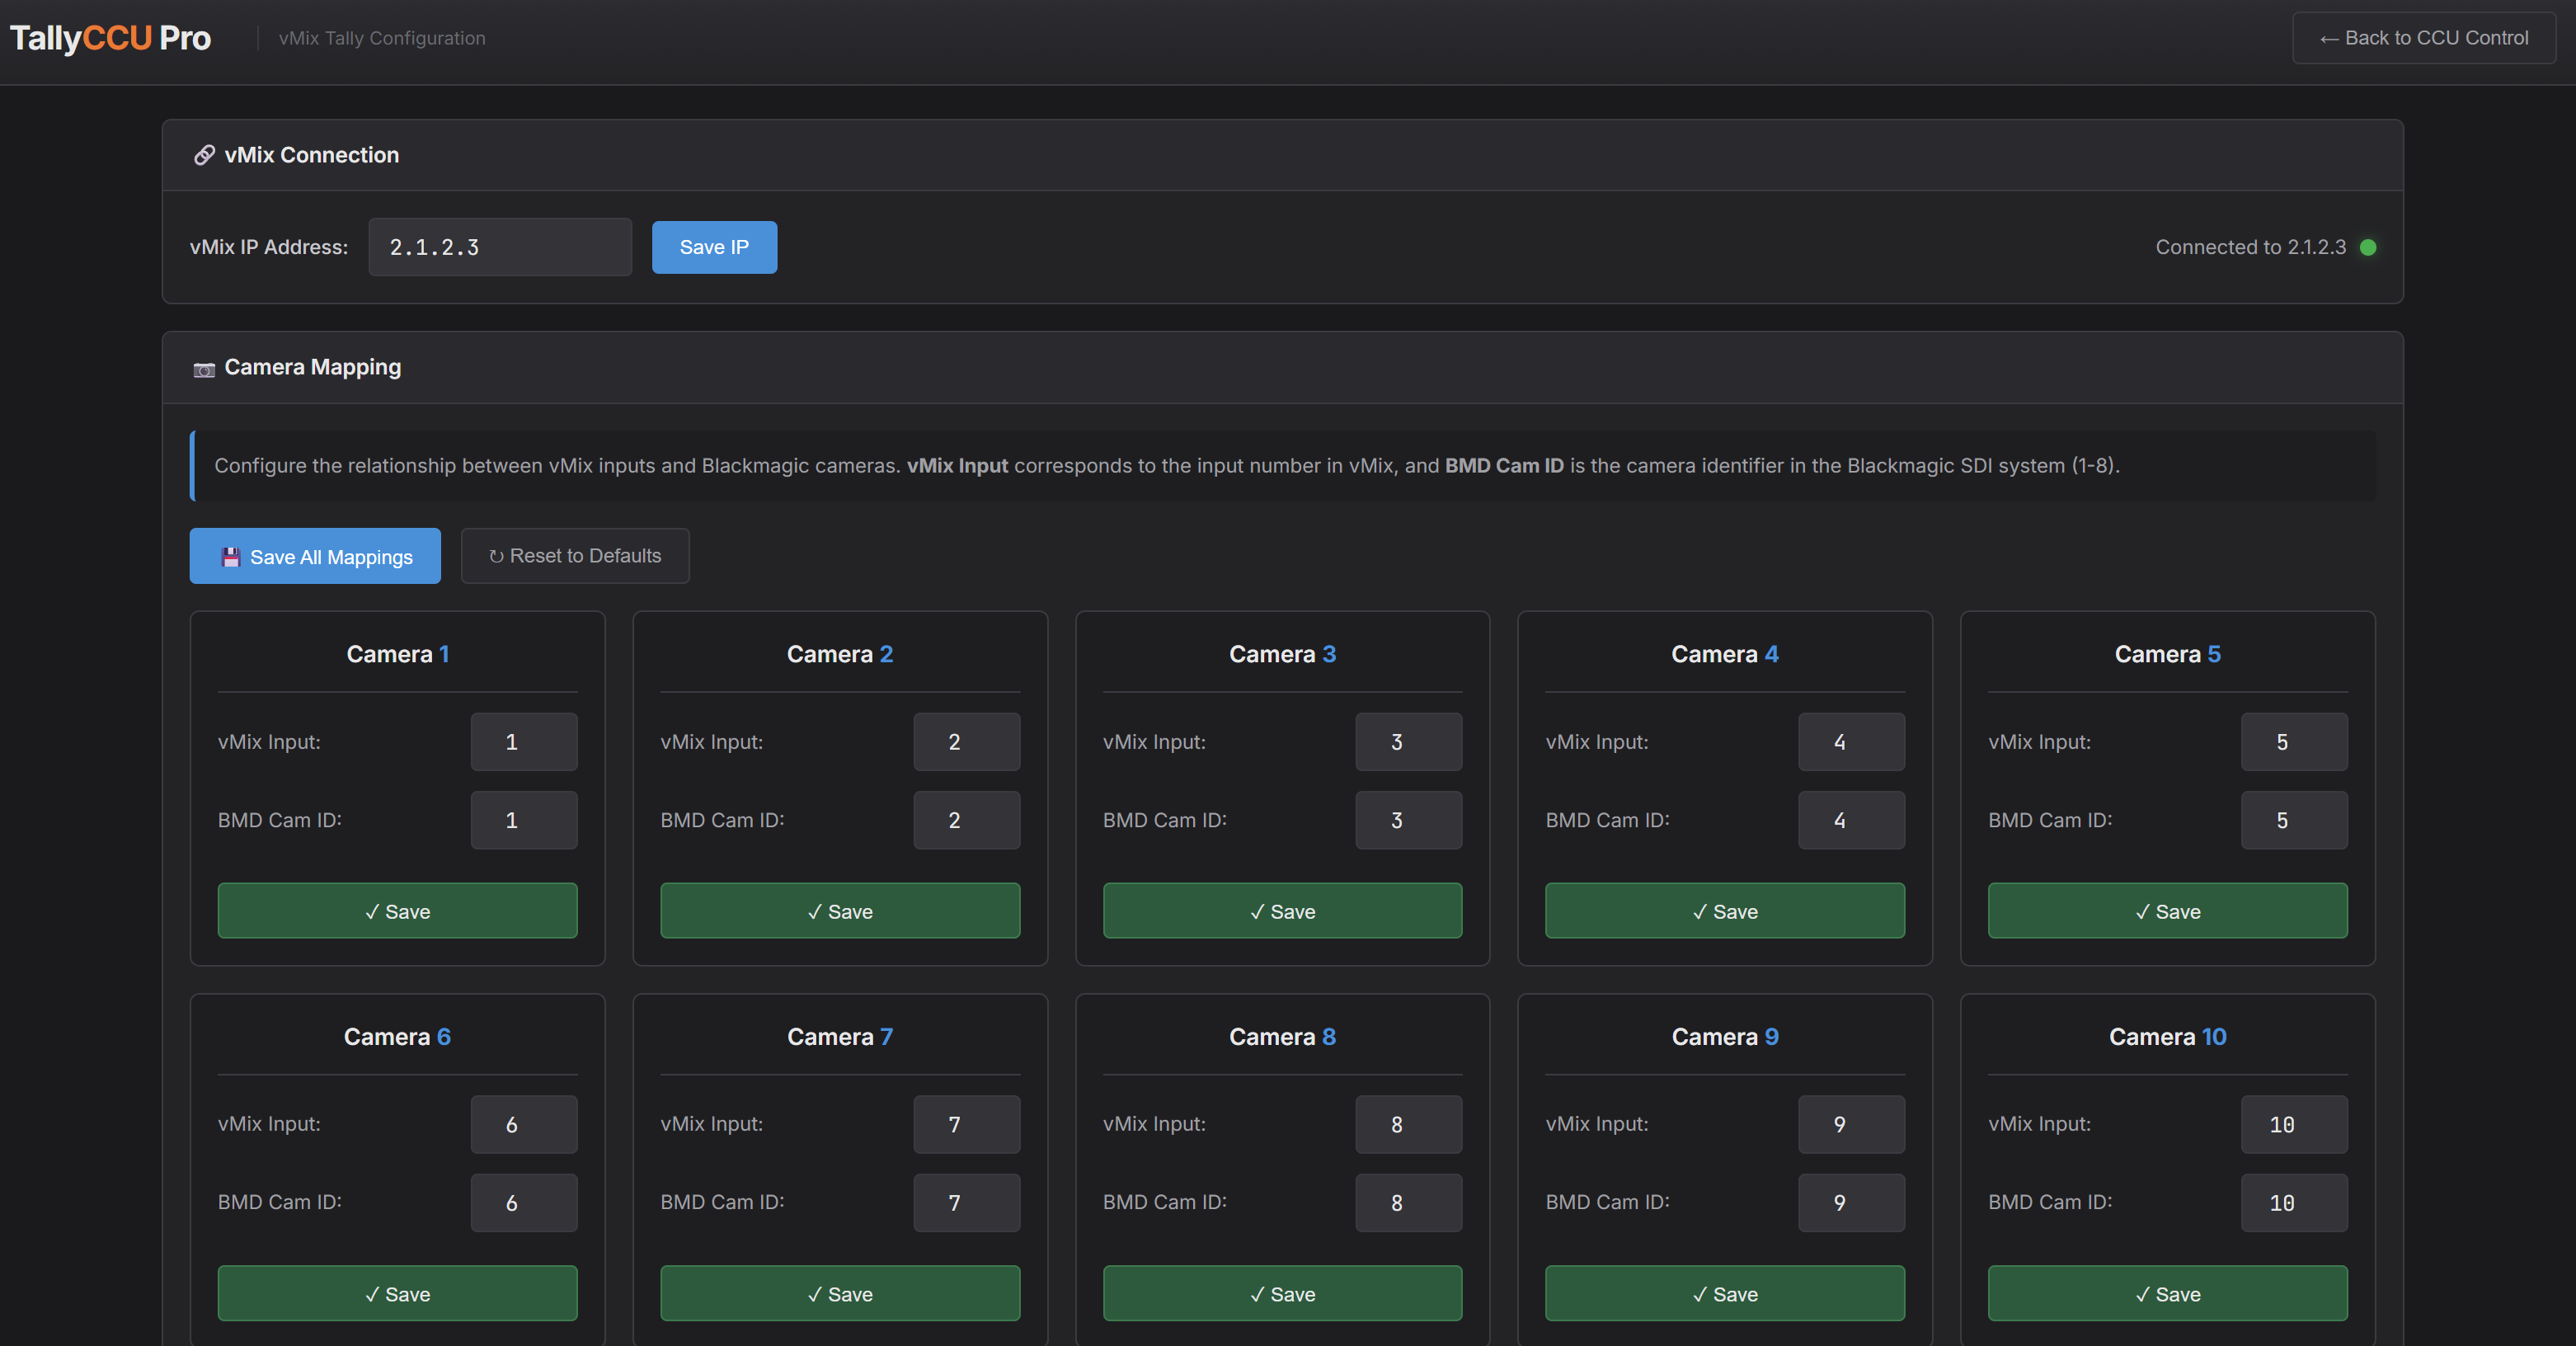Click Camera 9 BMD Cam ID field

(1850, 1202)
